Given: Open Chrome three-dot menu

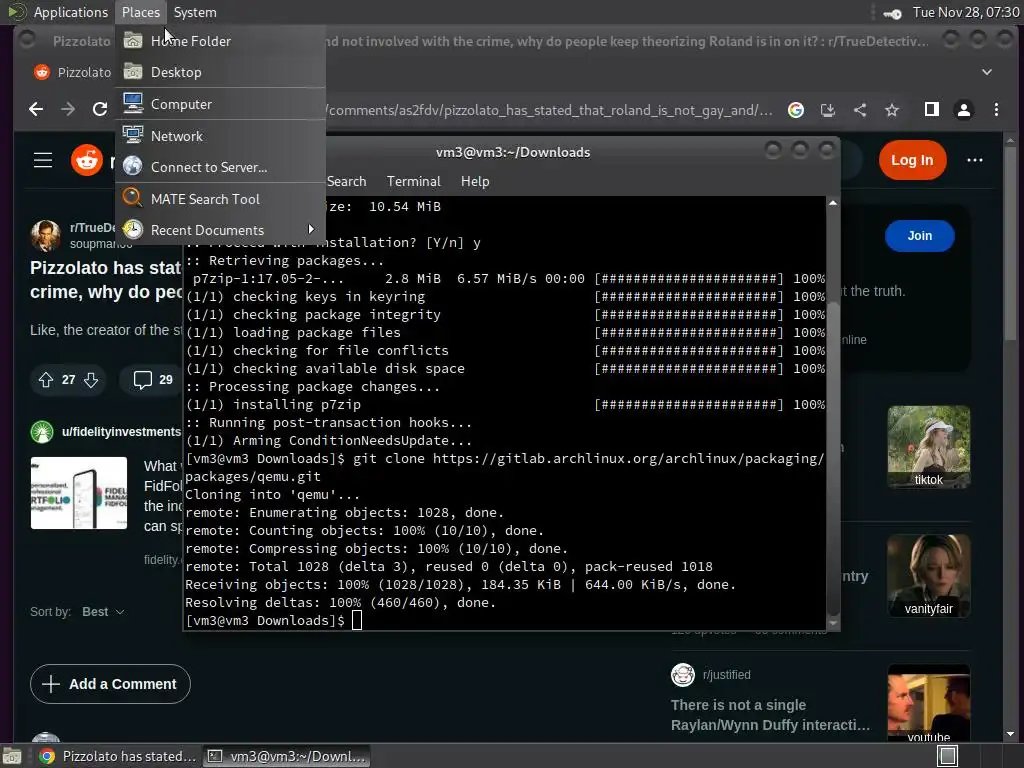Looking at the screenshot, I should pos(996,110).
